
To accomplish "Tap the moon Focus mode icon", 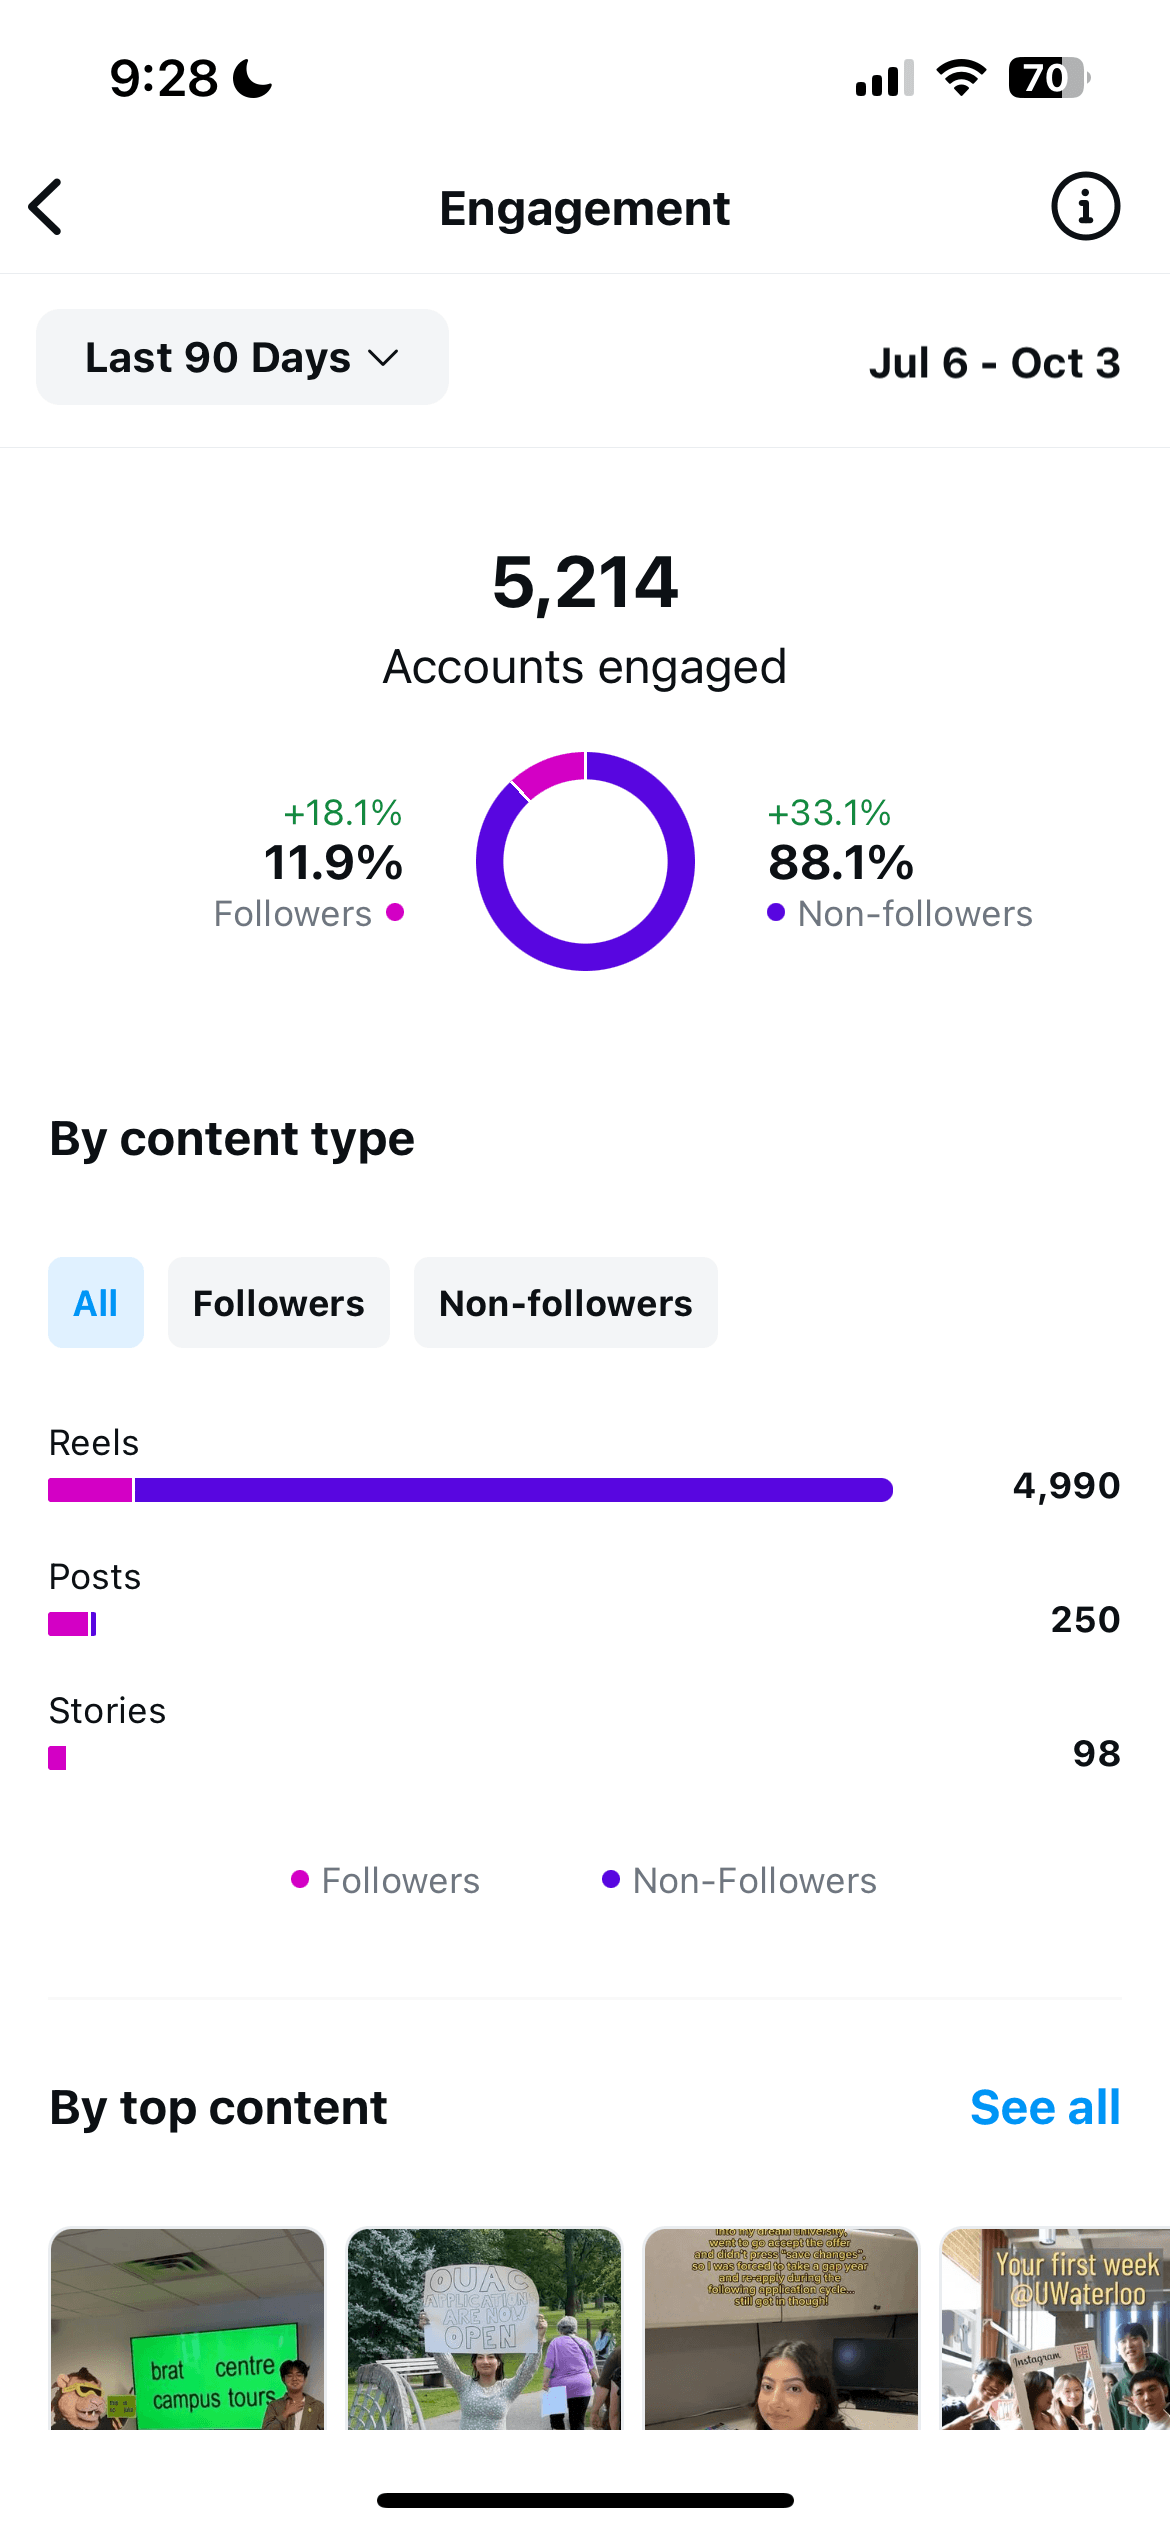I will click(x=252, y=78).
